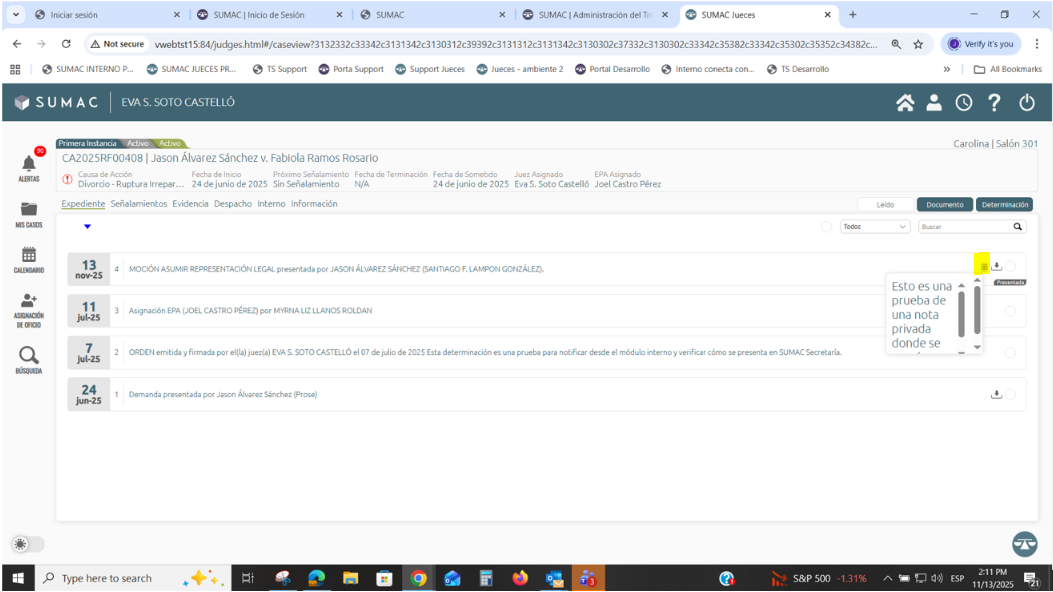The width and height of the screenshot is (1053, 592).
Task: Open the Todos filter dropdown
Action: click(x=875, y=227)
